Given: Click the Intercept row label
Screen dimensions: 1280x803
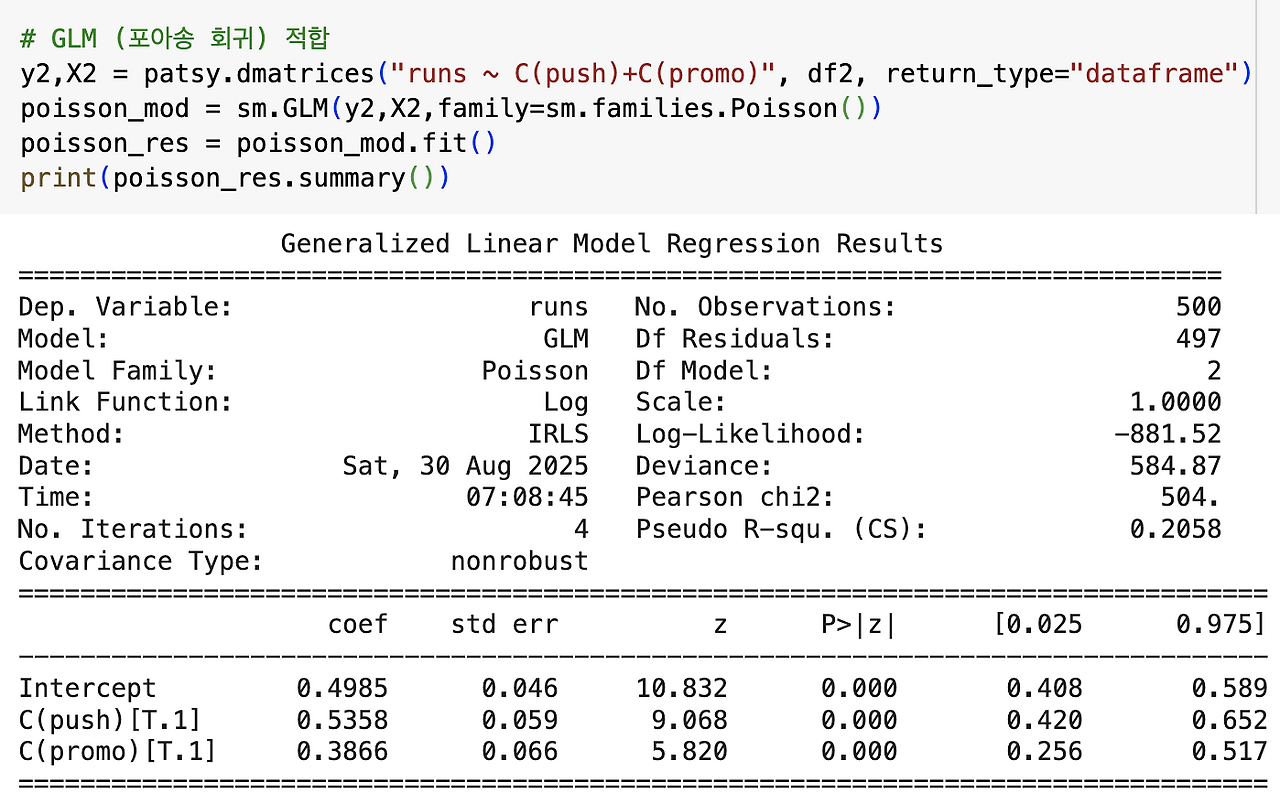Looking at the screenshot, I should tap(88, 688).
